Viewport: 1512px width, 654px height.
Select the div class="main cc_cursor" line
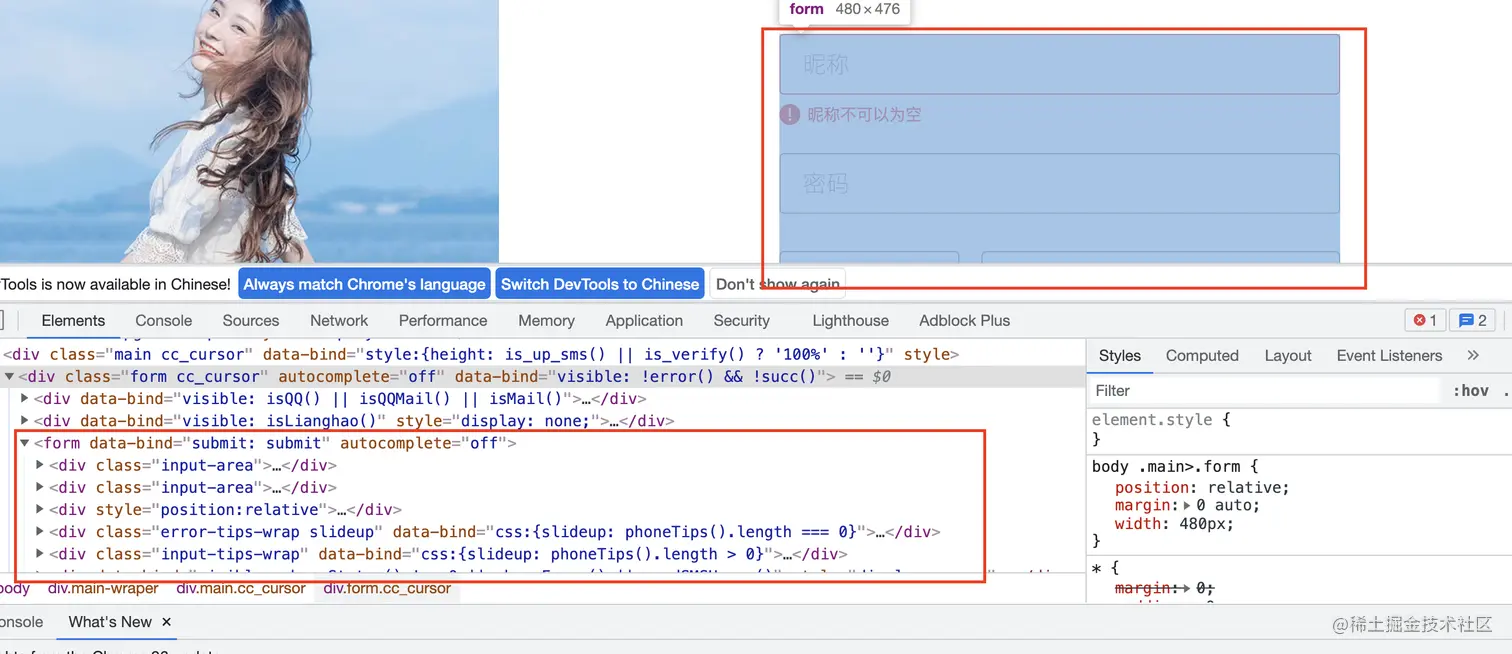pos(481,355)
